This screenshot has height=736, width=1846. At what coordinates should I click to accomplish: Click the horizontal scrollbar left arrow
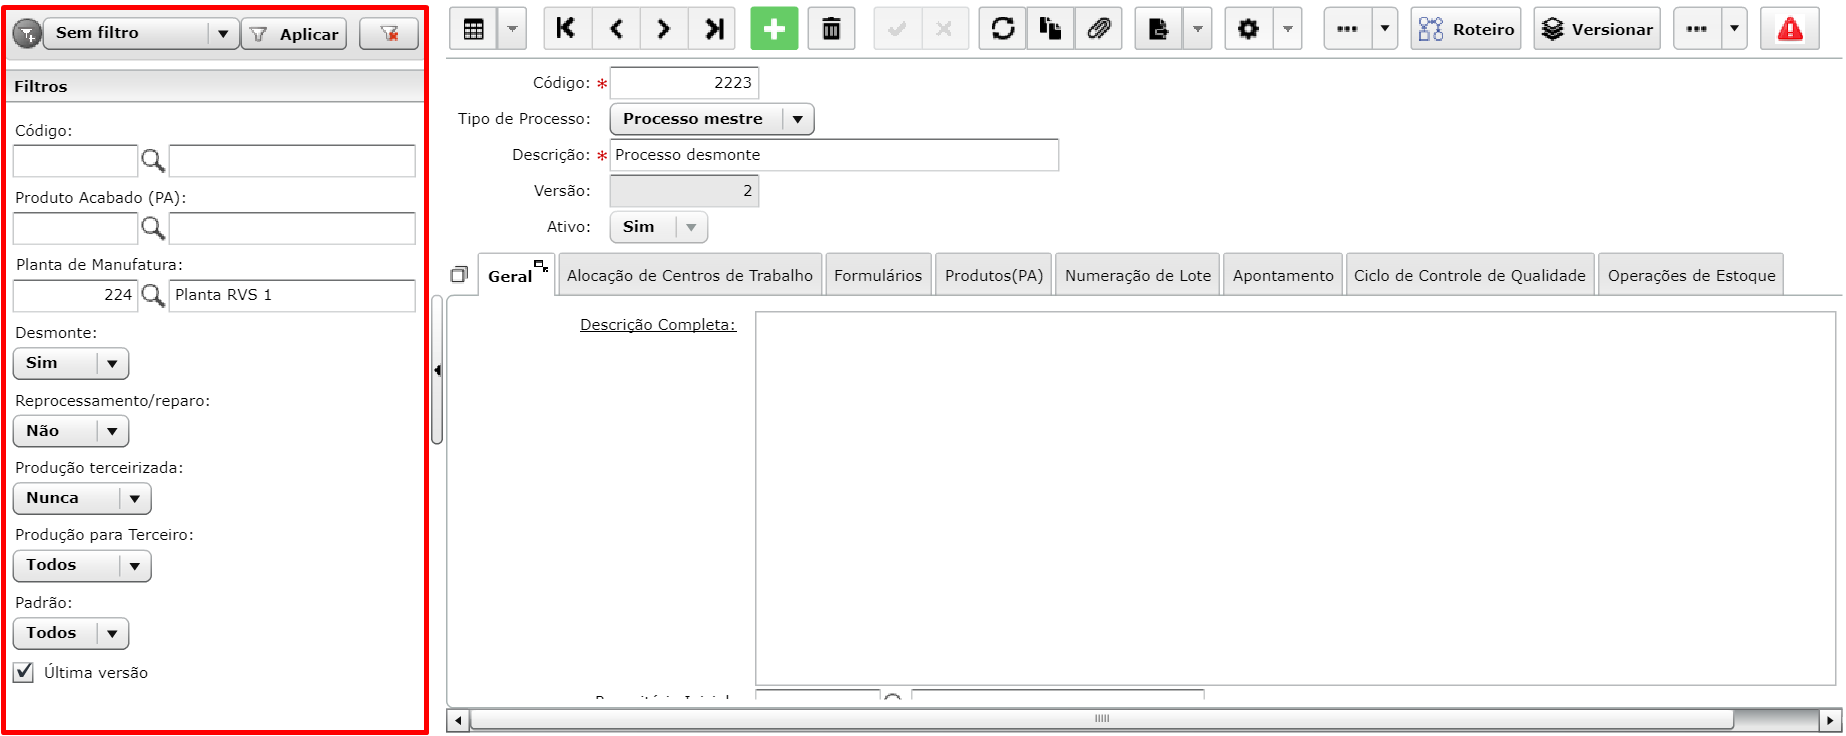pos(458,720)
